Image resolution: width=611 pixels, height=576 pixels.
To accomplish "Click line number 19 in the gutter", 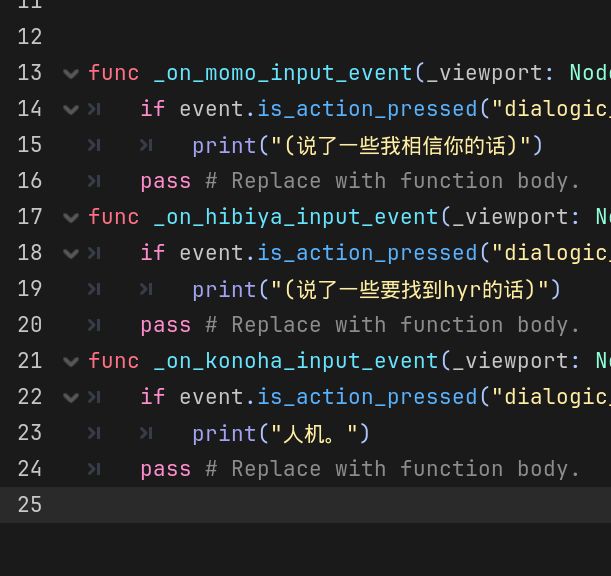I will pos(30,288).
